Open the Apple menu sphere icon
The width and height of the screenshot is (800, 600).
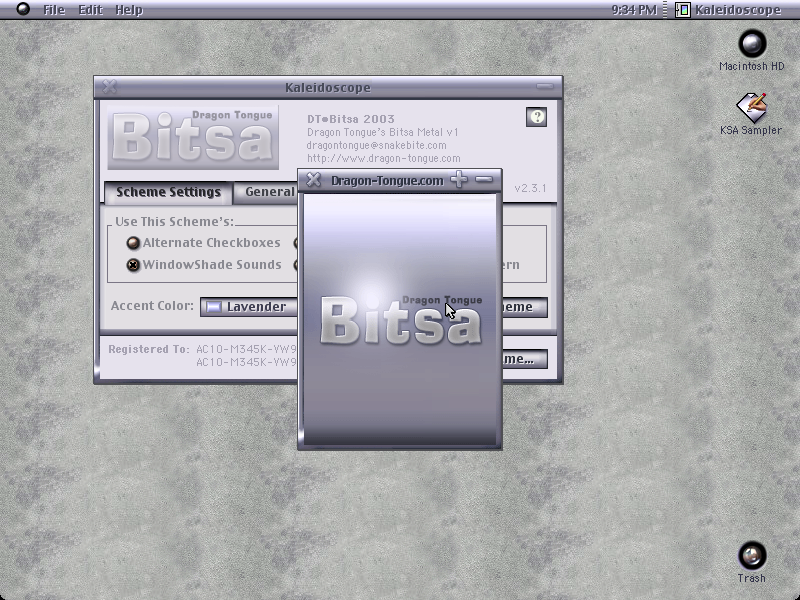click(x=23, y=9)
